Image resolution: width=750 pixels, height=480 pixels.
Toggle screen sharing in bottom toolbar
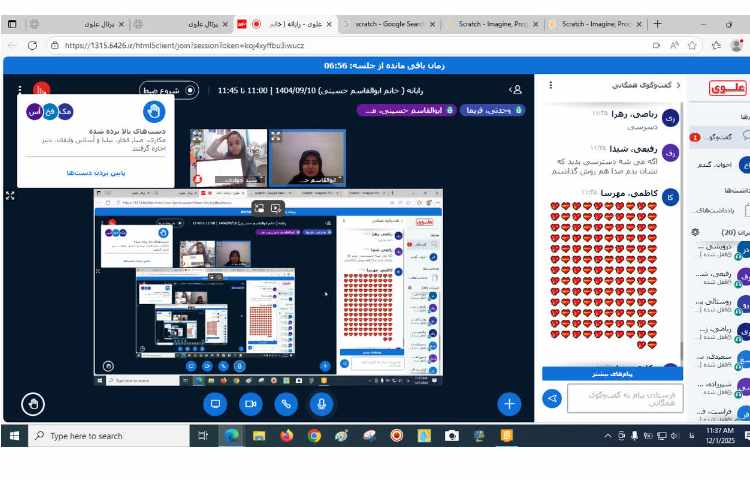(214, 403)
